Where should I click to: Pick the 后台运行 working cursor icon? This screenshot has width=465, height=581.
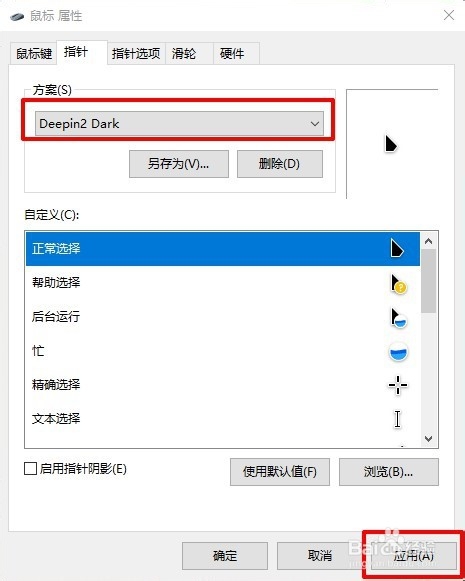coord(399,318)
